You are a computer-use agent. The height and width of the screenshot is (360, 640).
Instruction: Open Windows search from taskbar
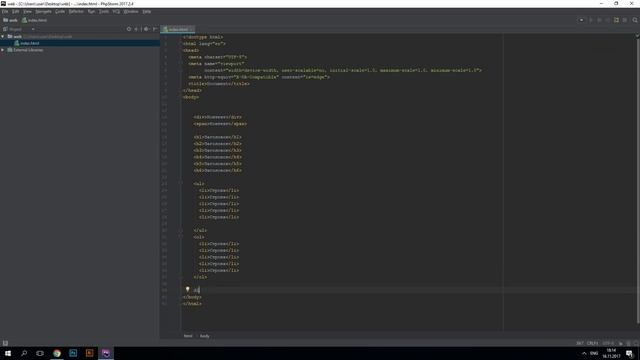pyautogui.click(x=24, y=353)
